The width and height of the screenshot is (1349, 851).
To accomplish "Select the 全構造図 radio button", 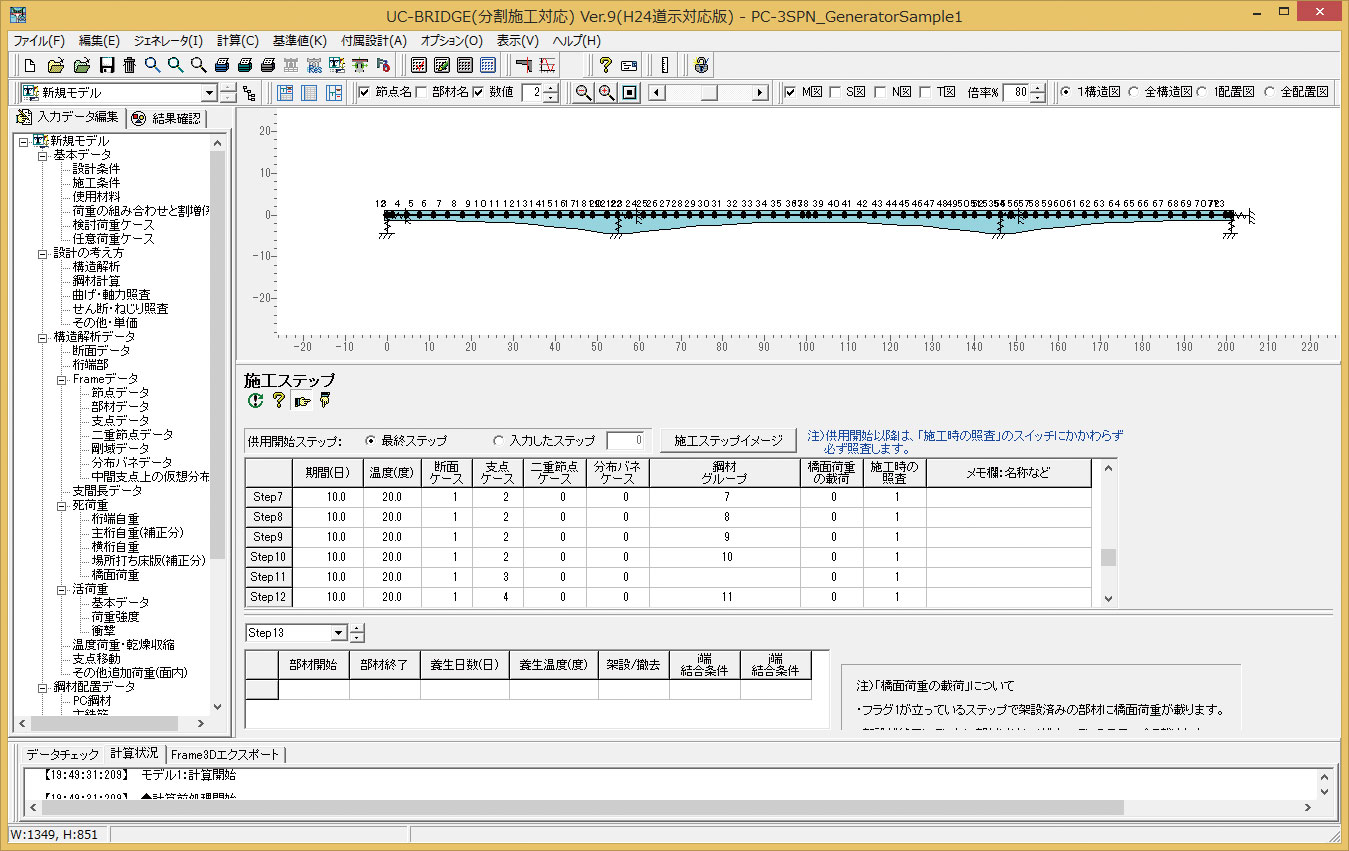I will (1133, 93).
